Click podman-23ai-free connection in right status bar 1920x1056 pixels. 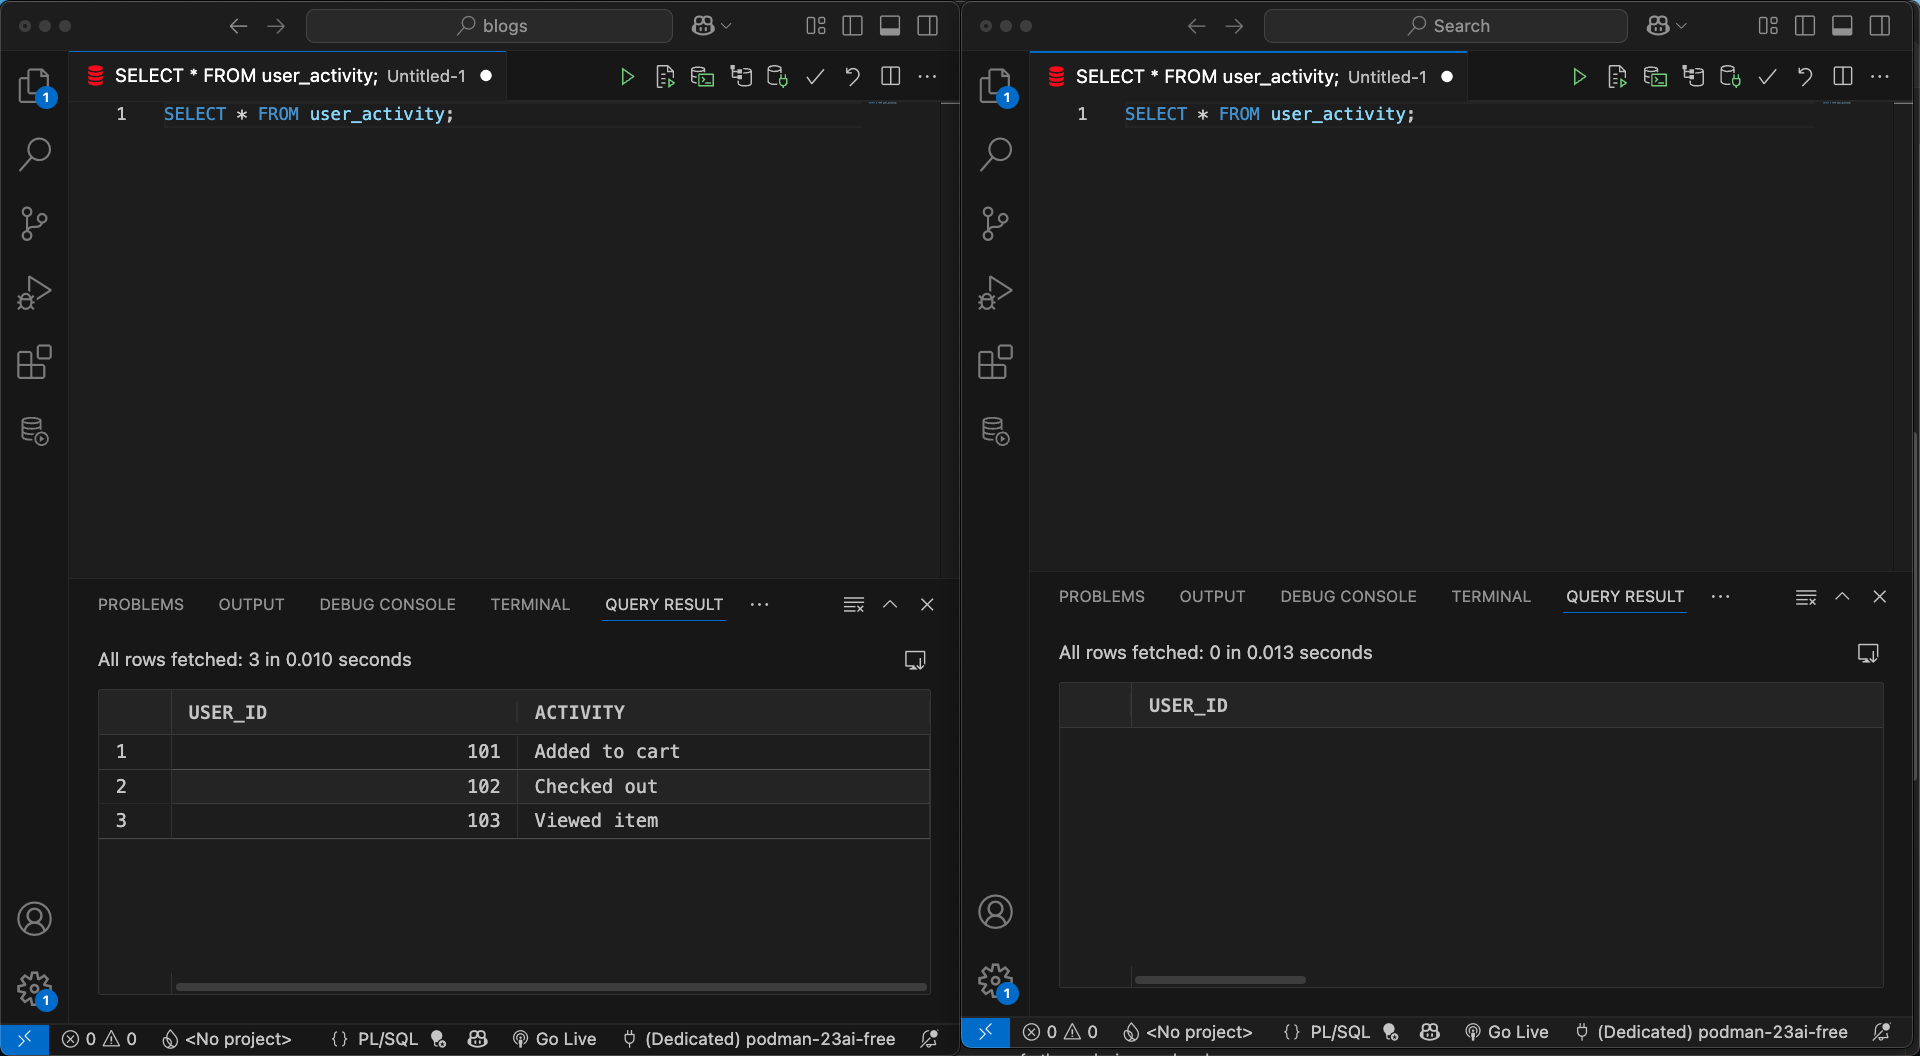pyautogui.click(x=1711, y=1033)
